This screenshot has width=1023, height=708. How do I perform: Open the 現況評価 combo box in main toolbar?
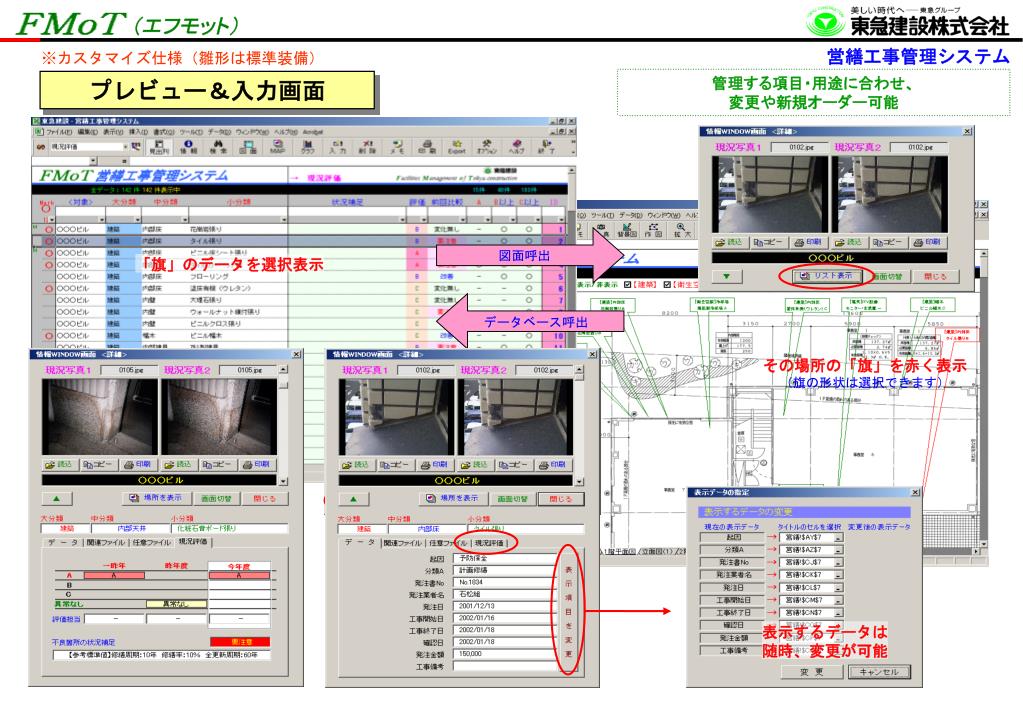[89, 147]
